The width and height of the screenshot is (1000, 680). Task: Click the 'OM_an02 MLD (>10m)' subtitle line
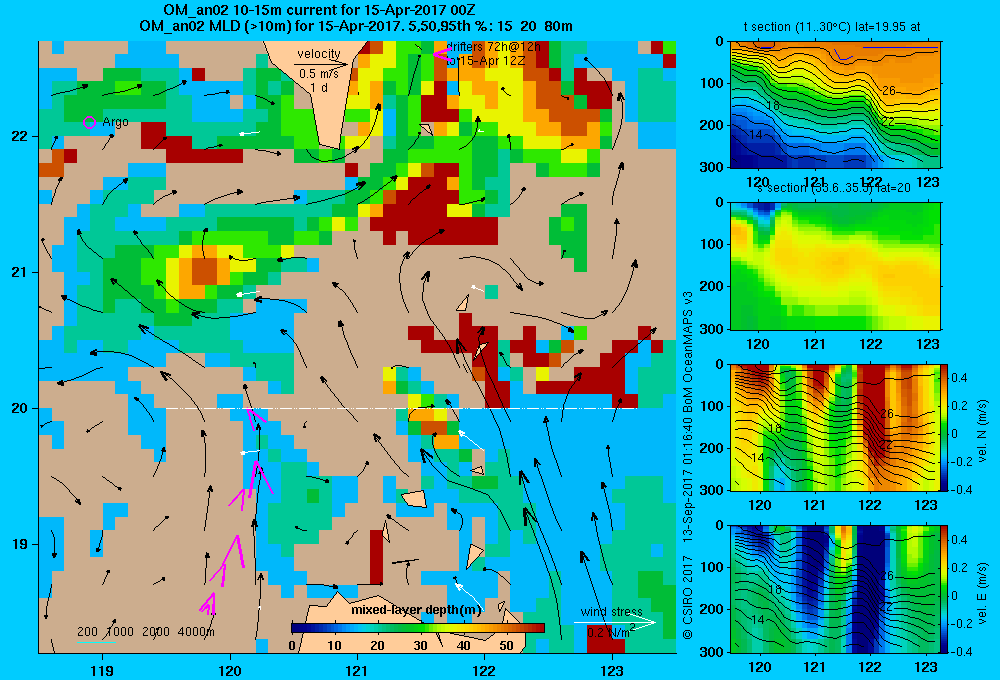[x=356, y=26]
